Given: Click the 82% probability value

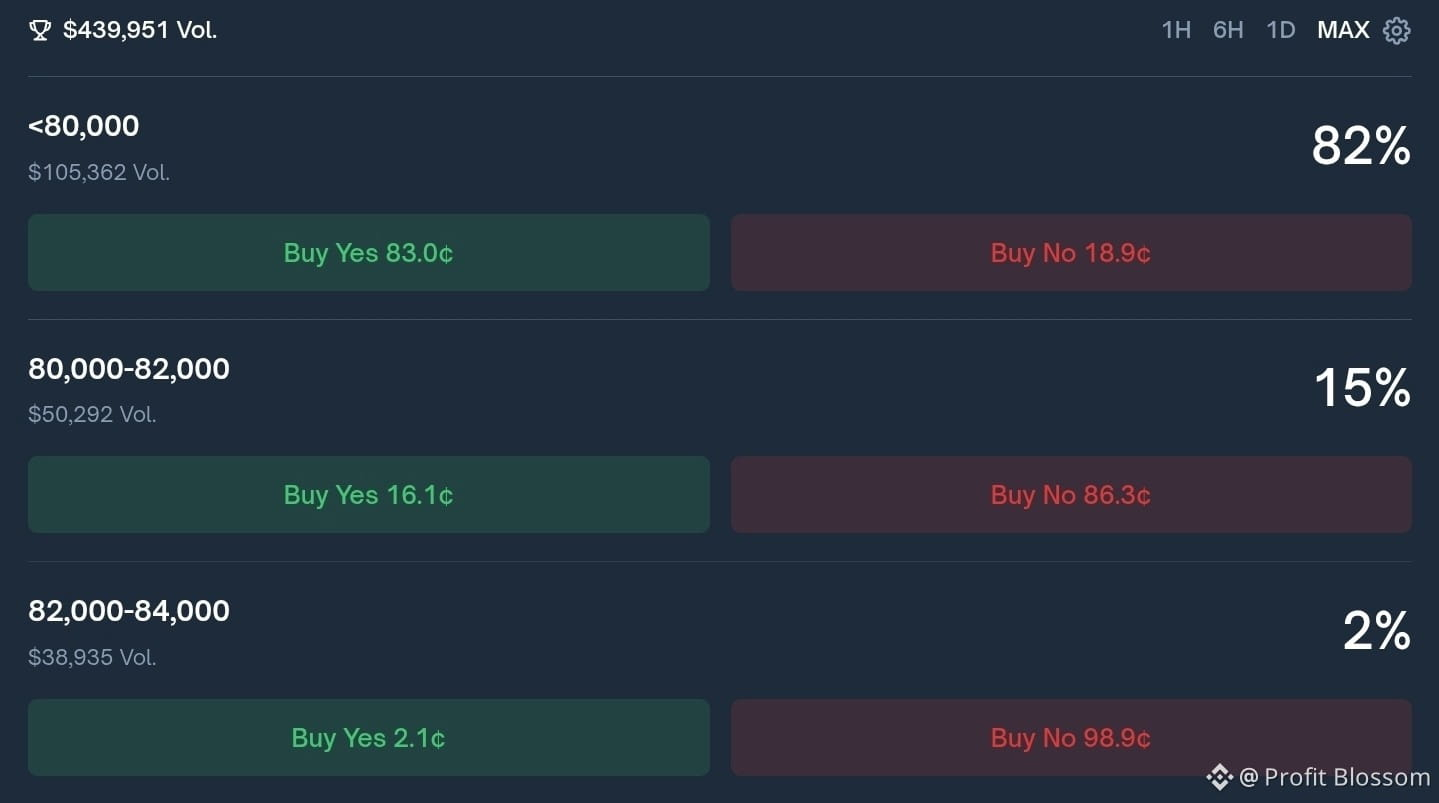Looking at the screenshot, I should (1361, 147).
